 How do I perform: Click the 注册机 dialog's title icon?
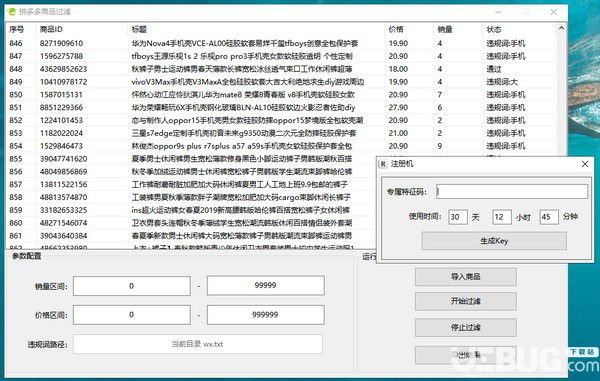coord(383,164)
